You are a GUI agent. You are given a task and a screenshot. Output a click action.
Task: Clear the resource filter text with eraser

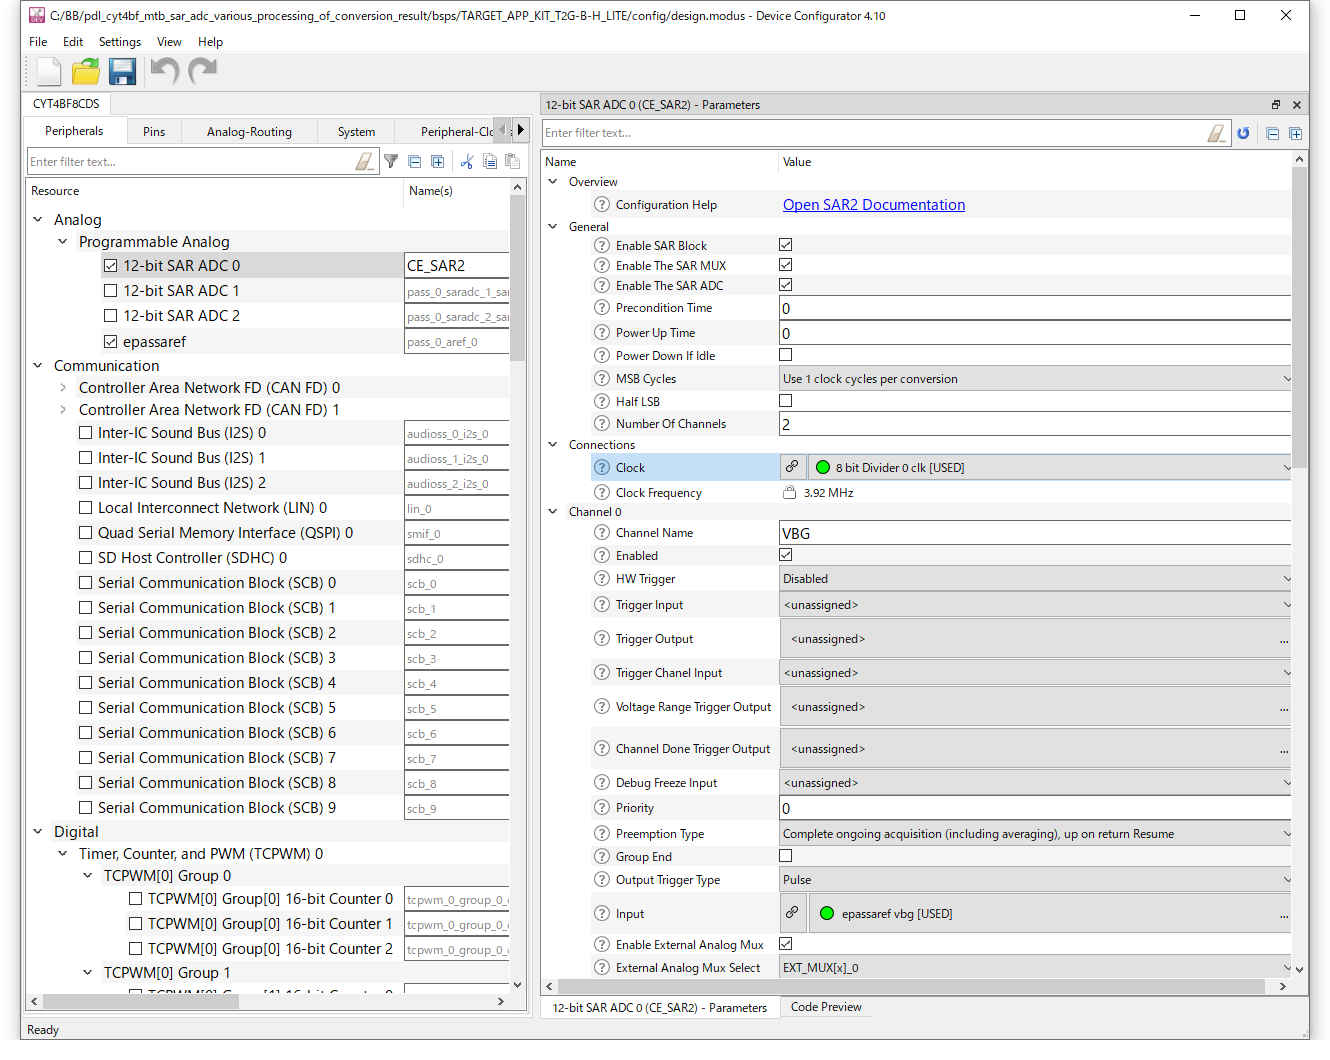tap(365, 161)
